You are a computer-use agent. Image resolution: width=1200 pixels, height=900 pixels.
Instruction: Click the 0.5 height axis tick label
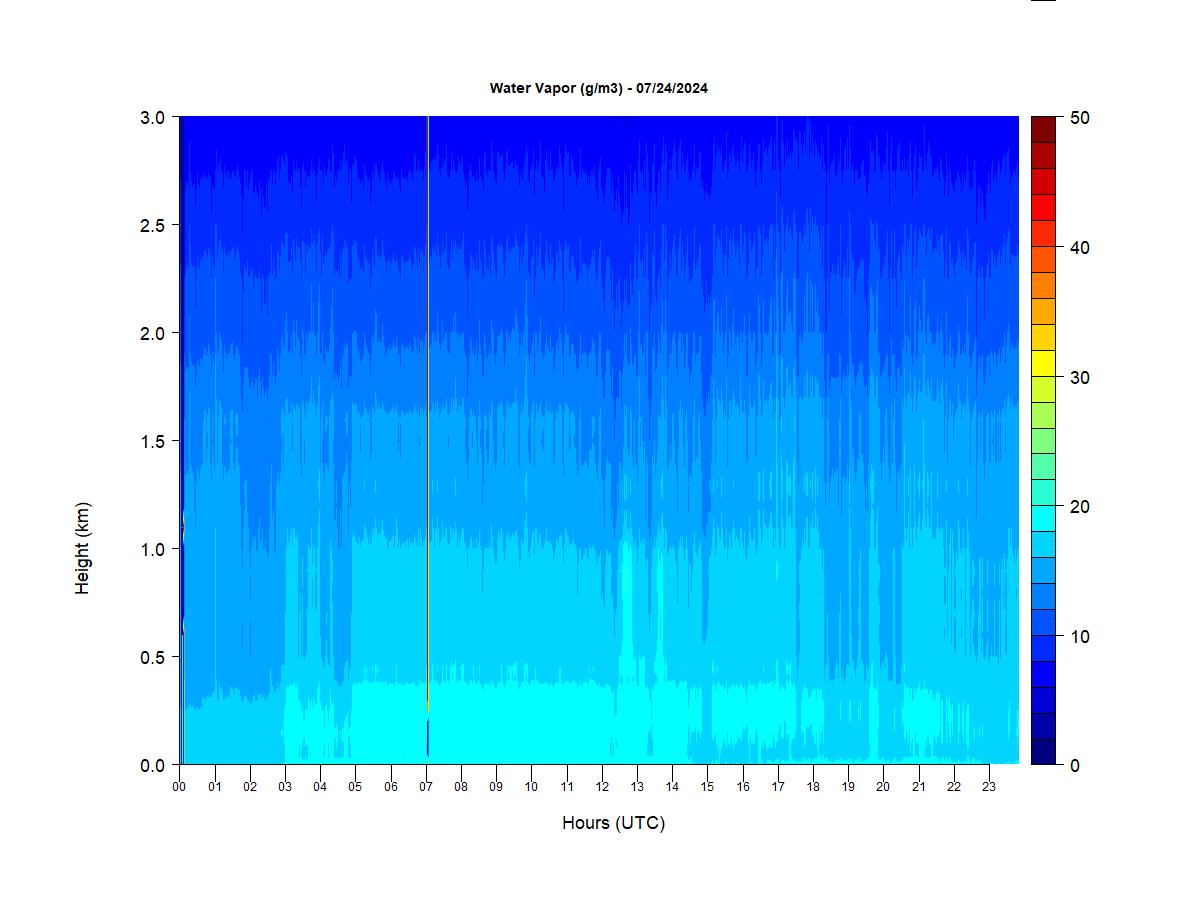click(152, 657)
